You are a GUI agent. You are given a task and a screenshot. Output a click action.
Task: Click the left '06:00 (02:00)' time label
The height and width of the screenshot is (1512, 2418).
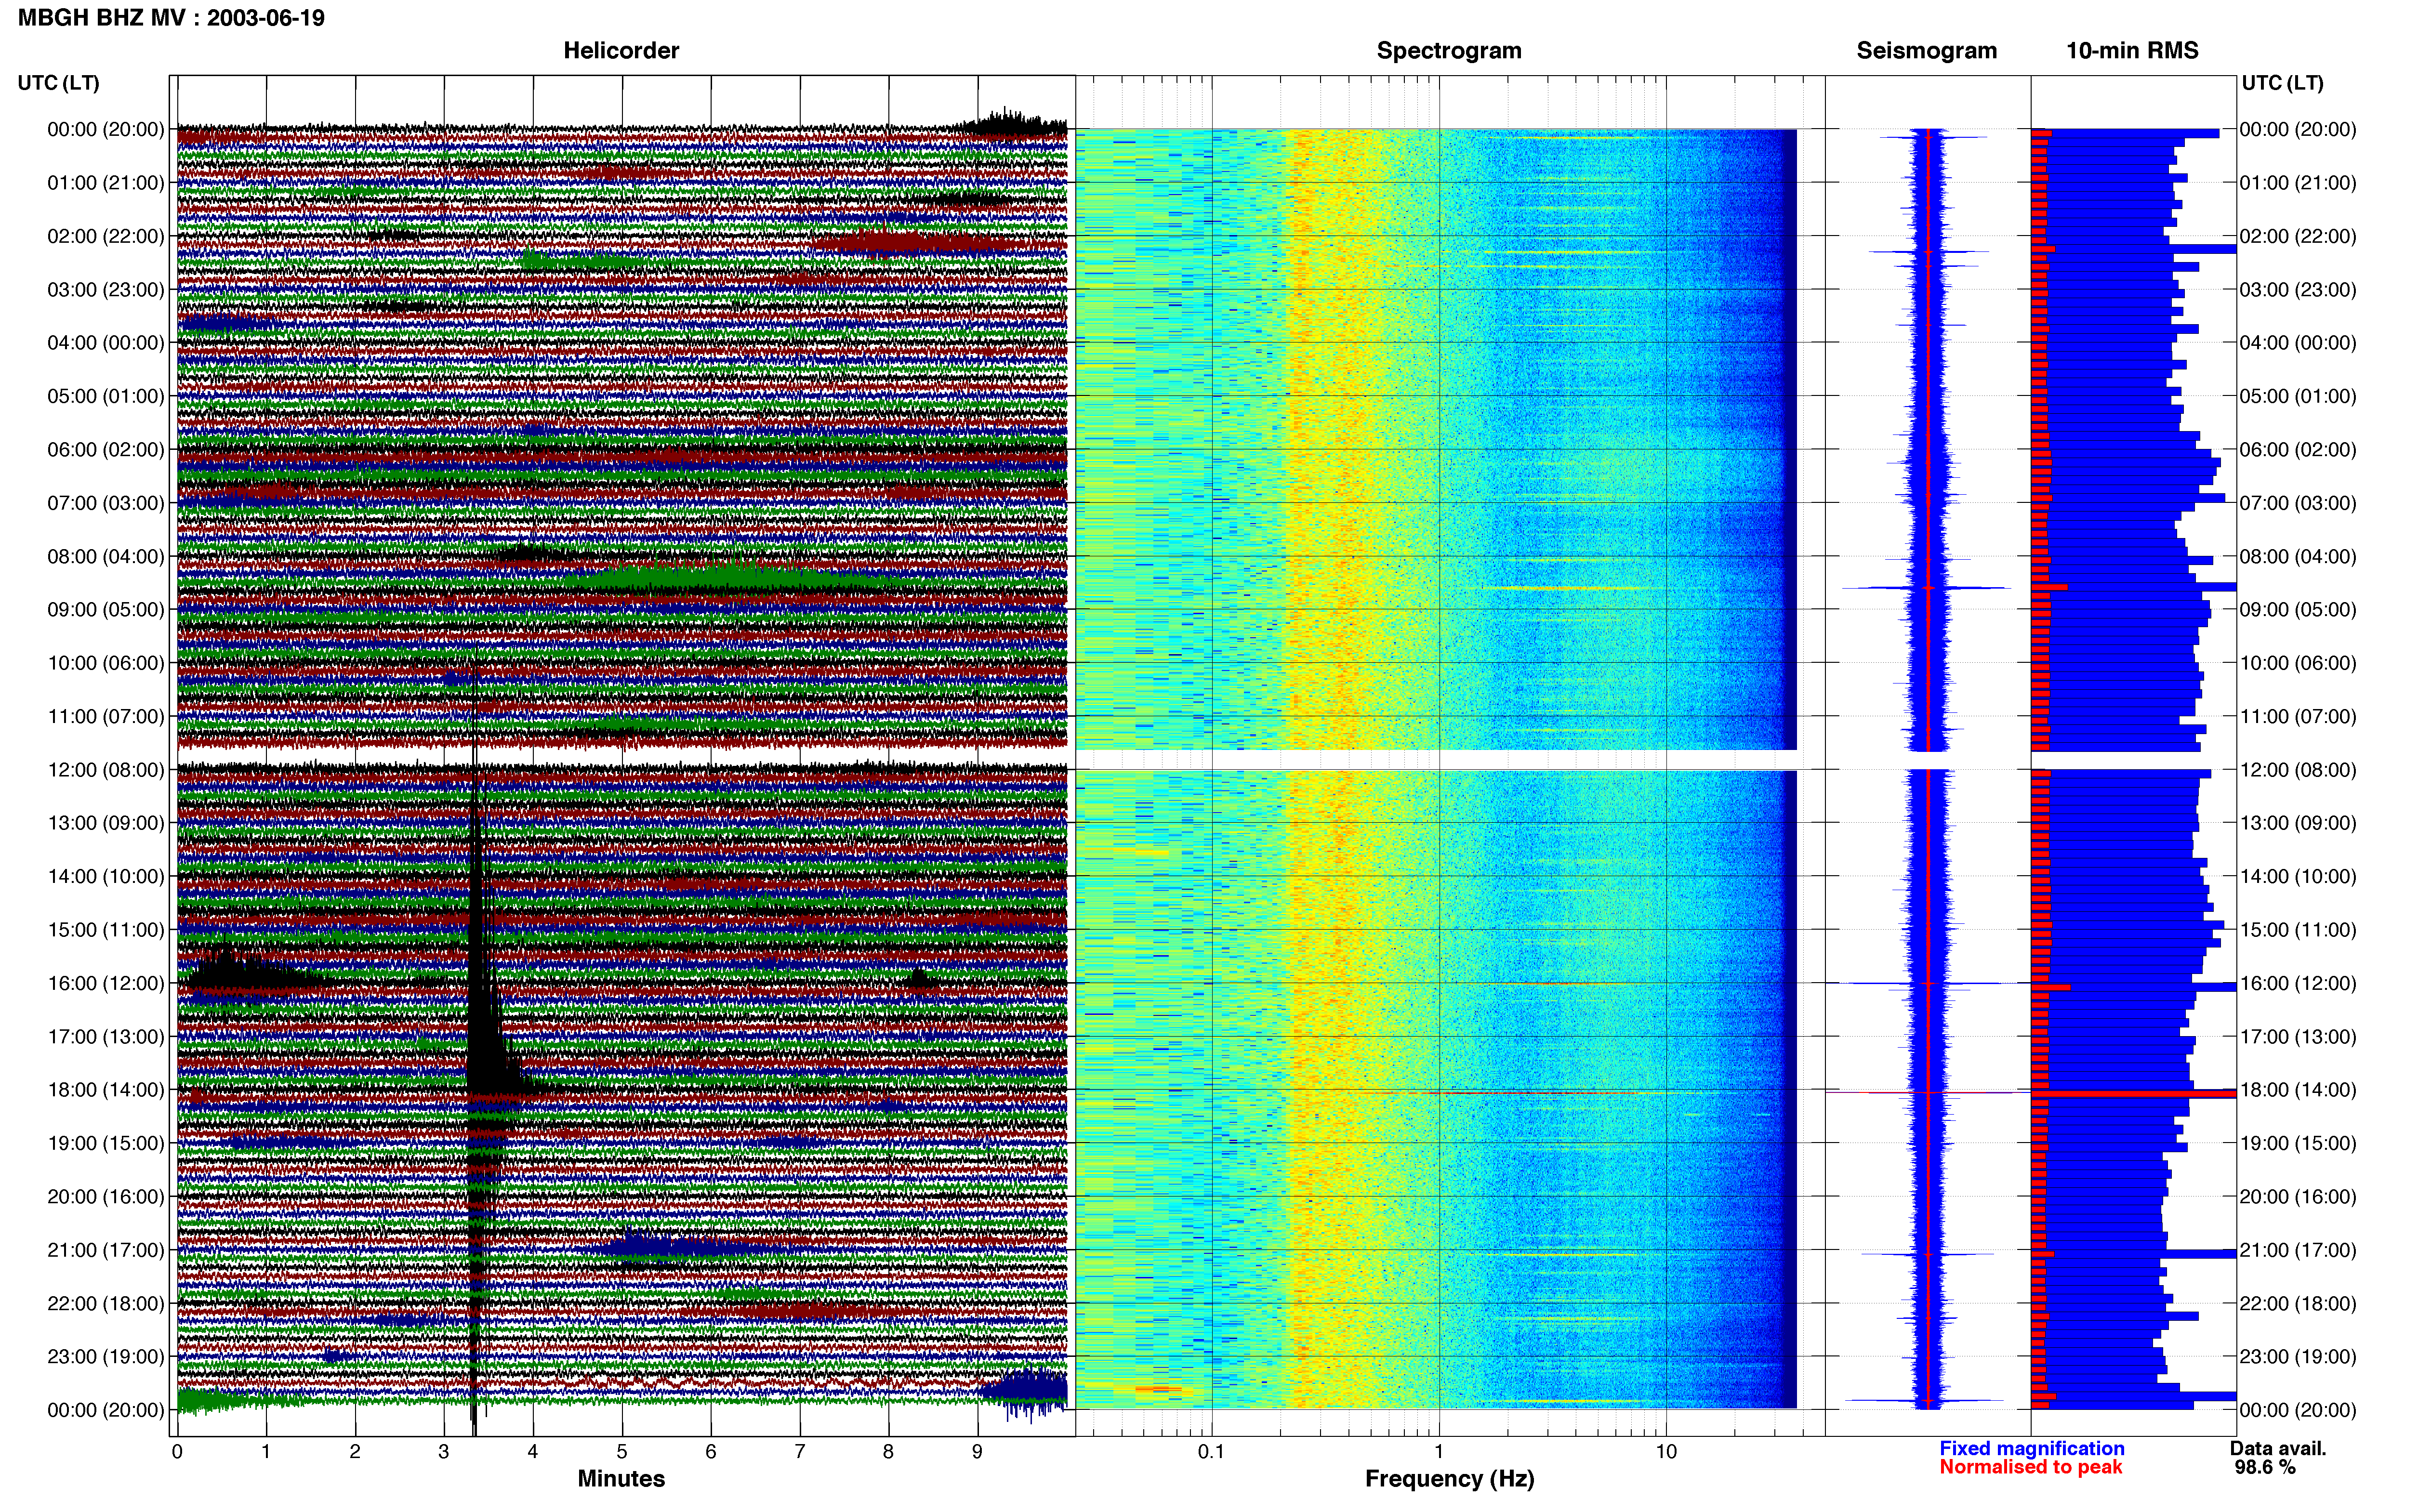[106, 450]
